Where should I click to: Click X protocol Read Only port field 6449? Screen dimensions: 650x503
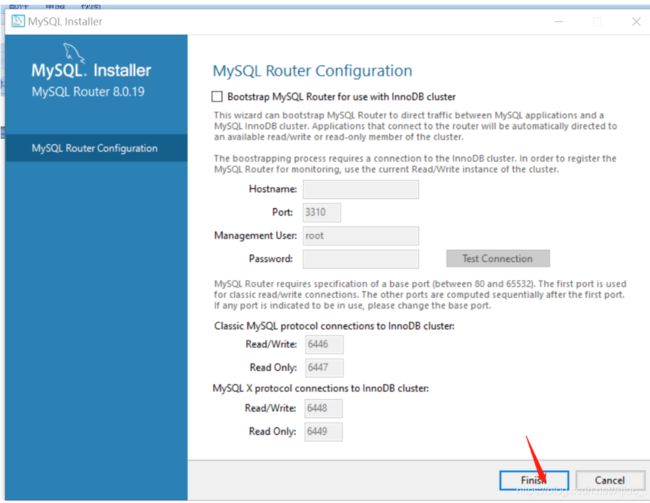(x=323, y=431)
